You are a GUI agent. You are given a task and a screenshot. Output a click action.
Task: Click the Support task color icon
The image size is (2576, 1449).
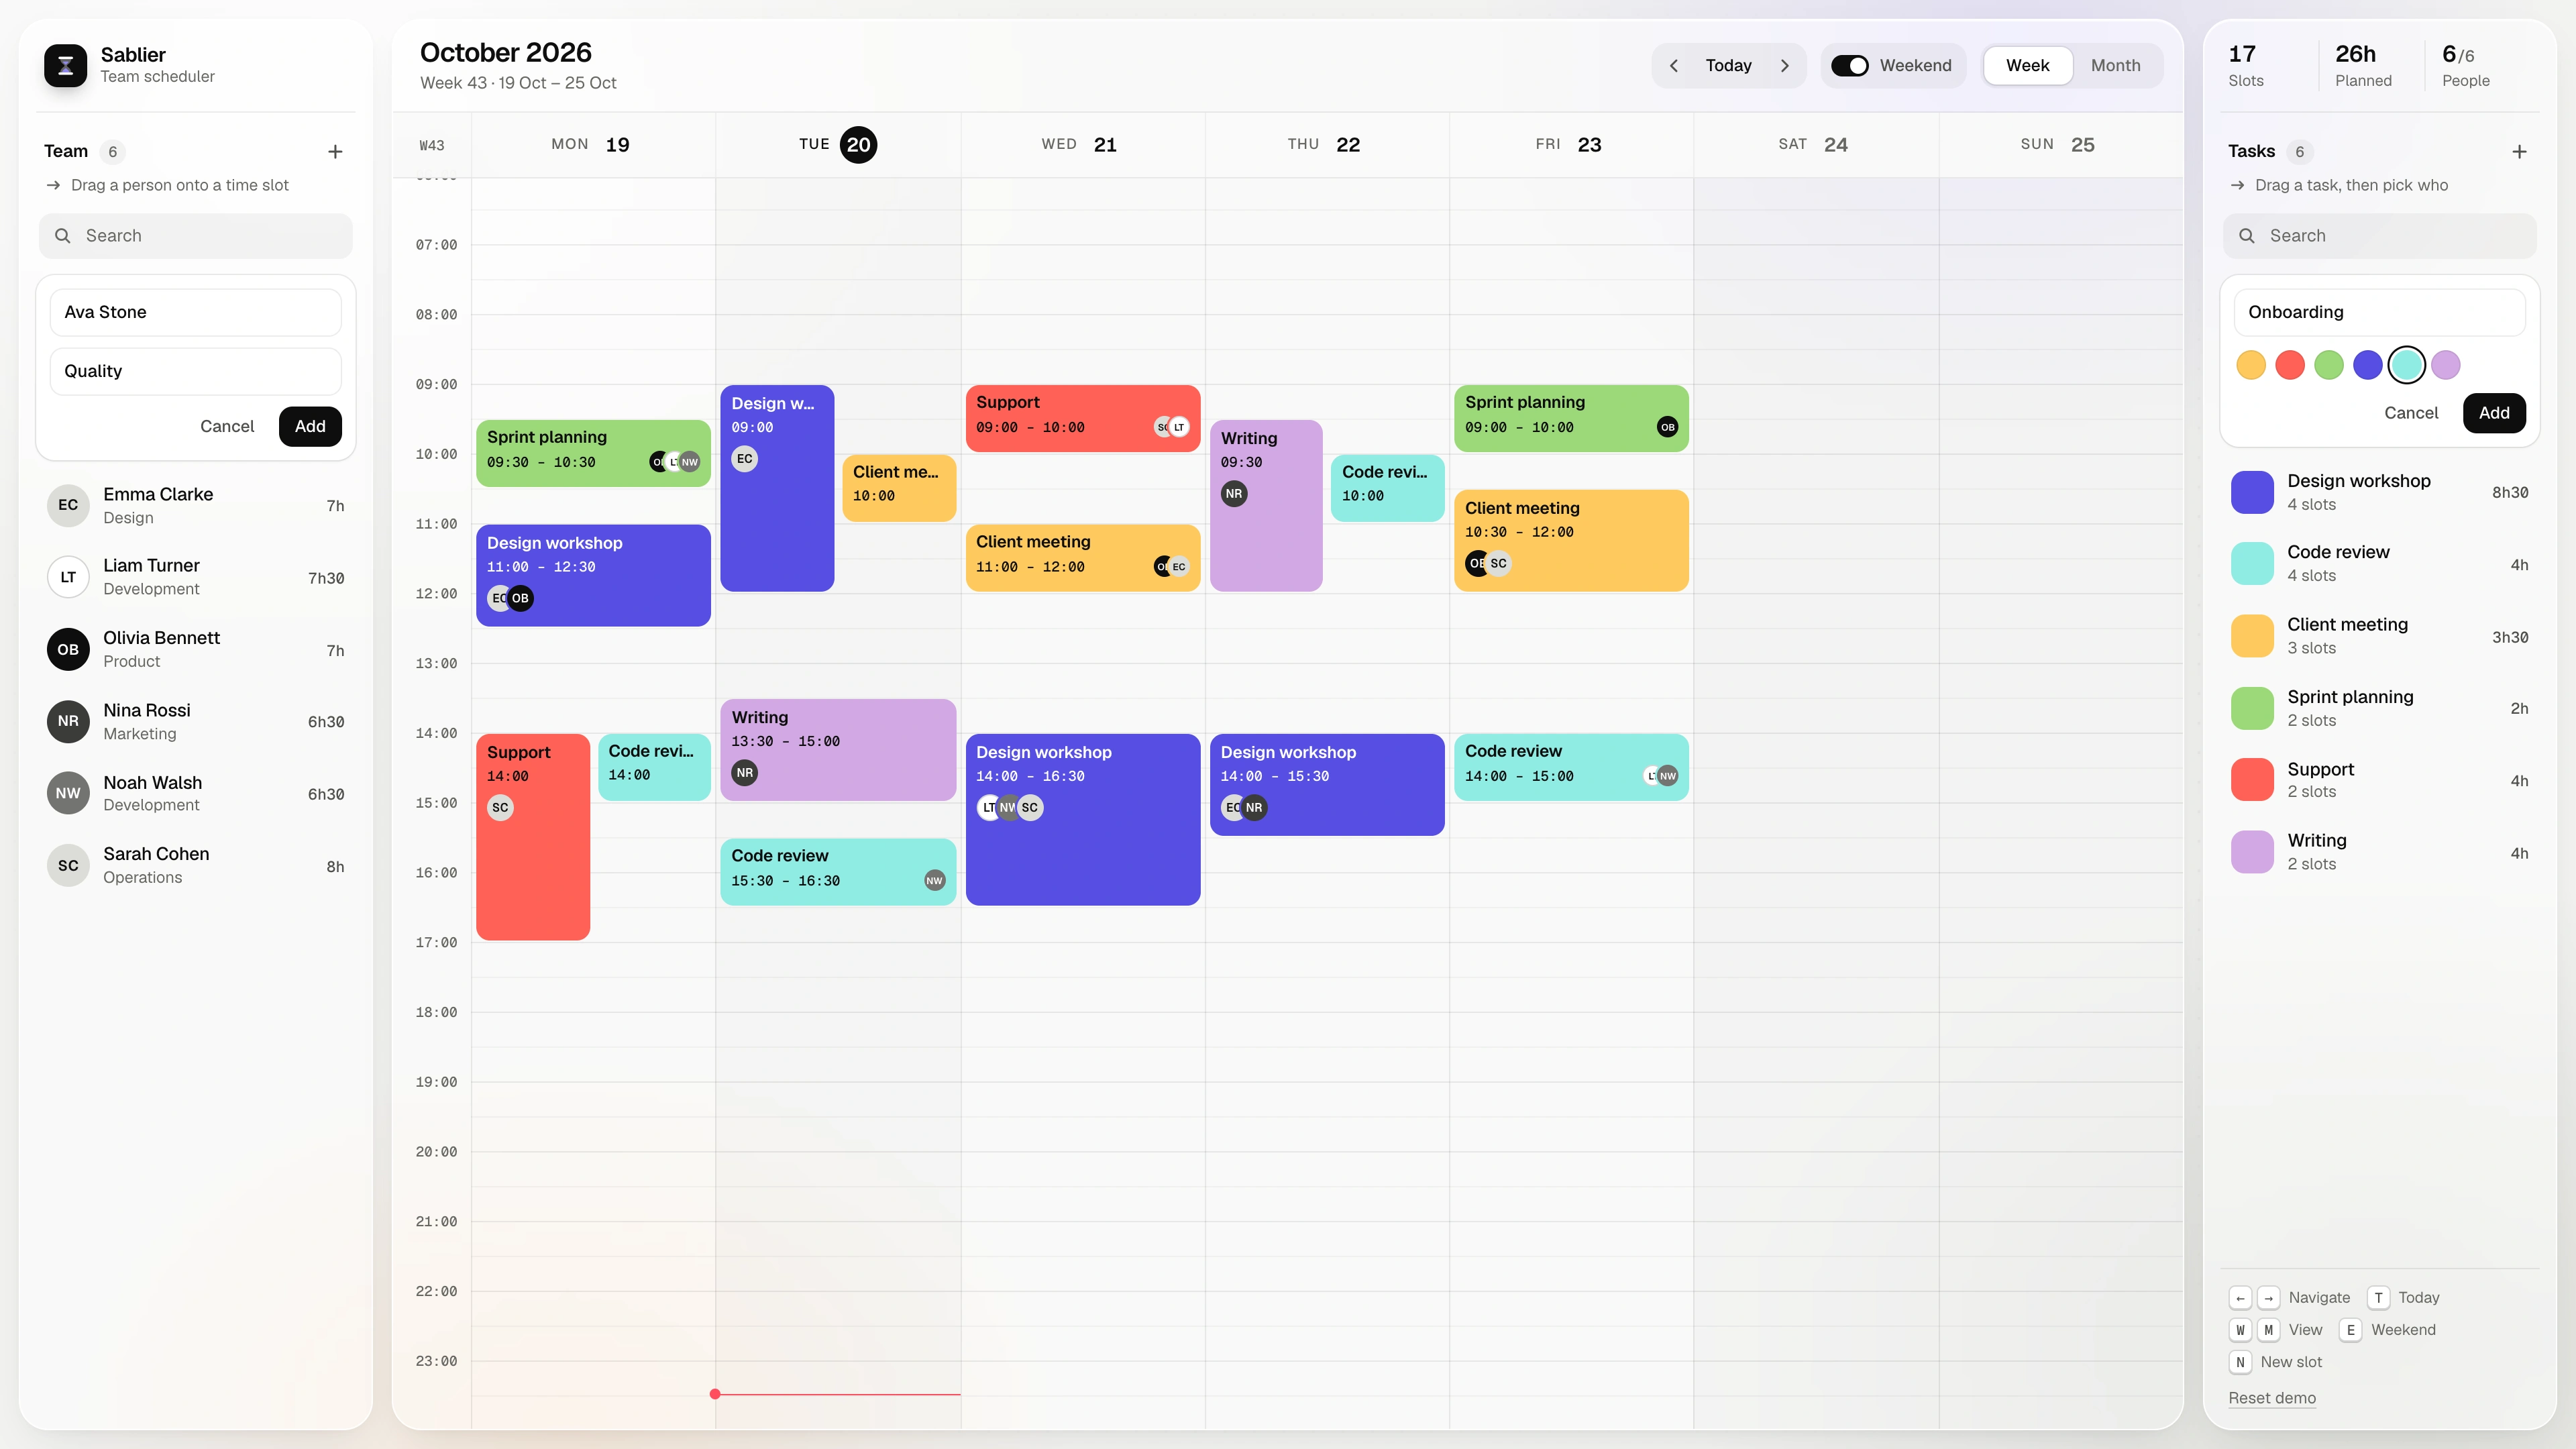tap(2252, 780)
